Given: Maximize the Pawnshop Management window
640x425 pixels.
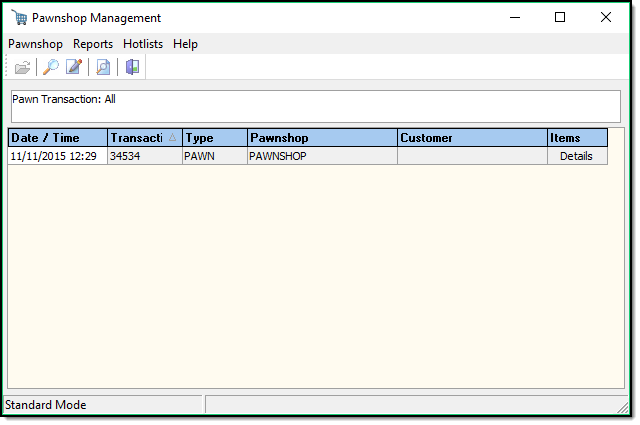Looking at the screenshot, I should click(x=559, y=18).
